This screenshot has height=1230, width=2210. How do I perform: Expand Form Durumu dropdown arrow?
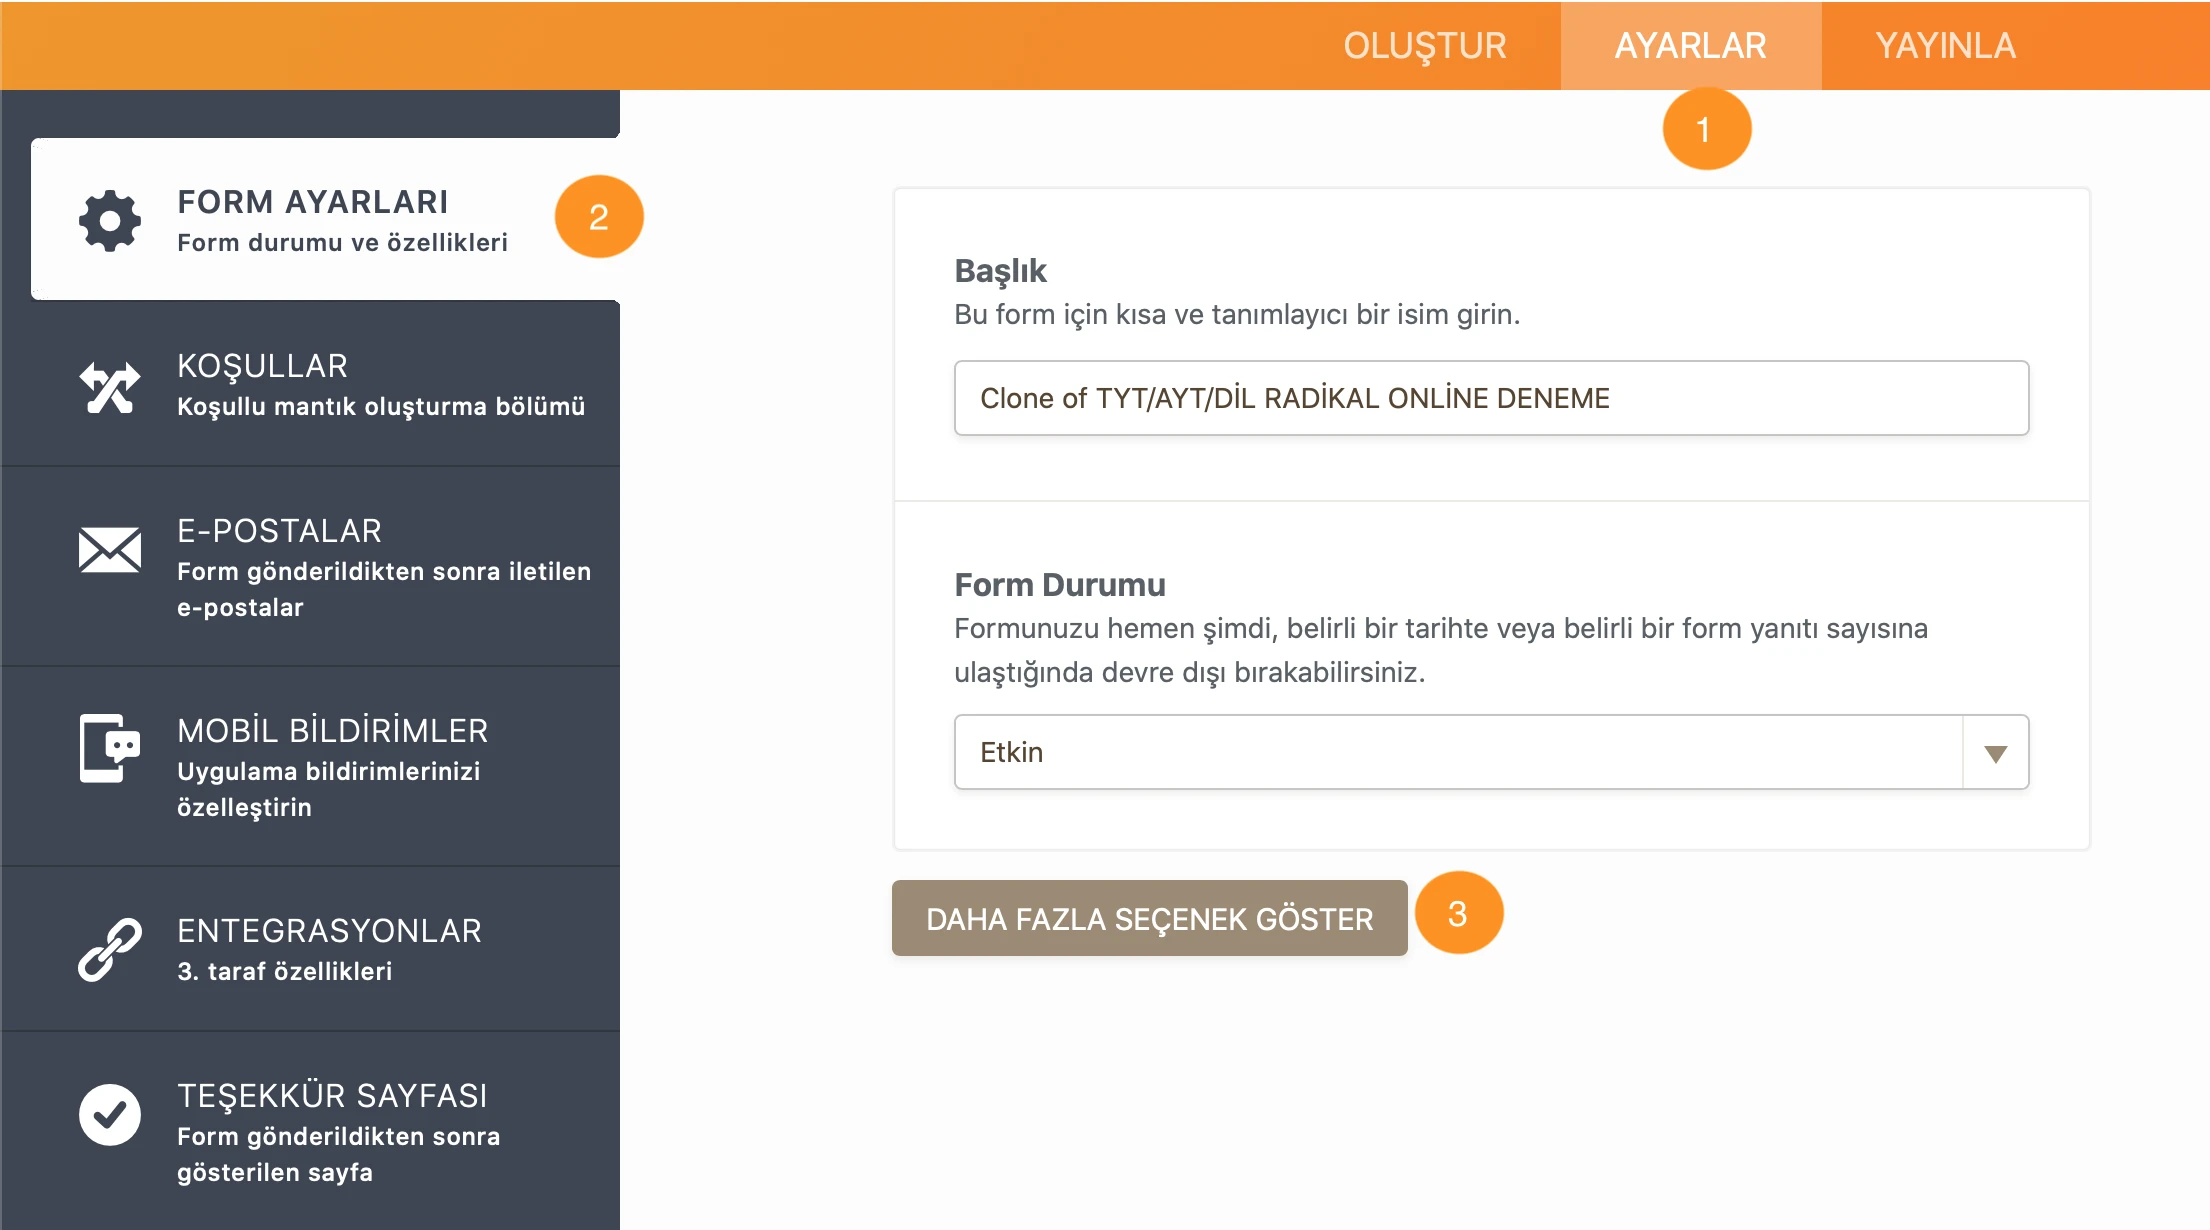(1995, 753)
